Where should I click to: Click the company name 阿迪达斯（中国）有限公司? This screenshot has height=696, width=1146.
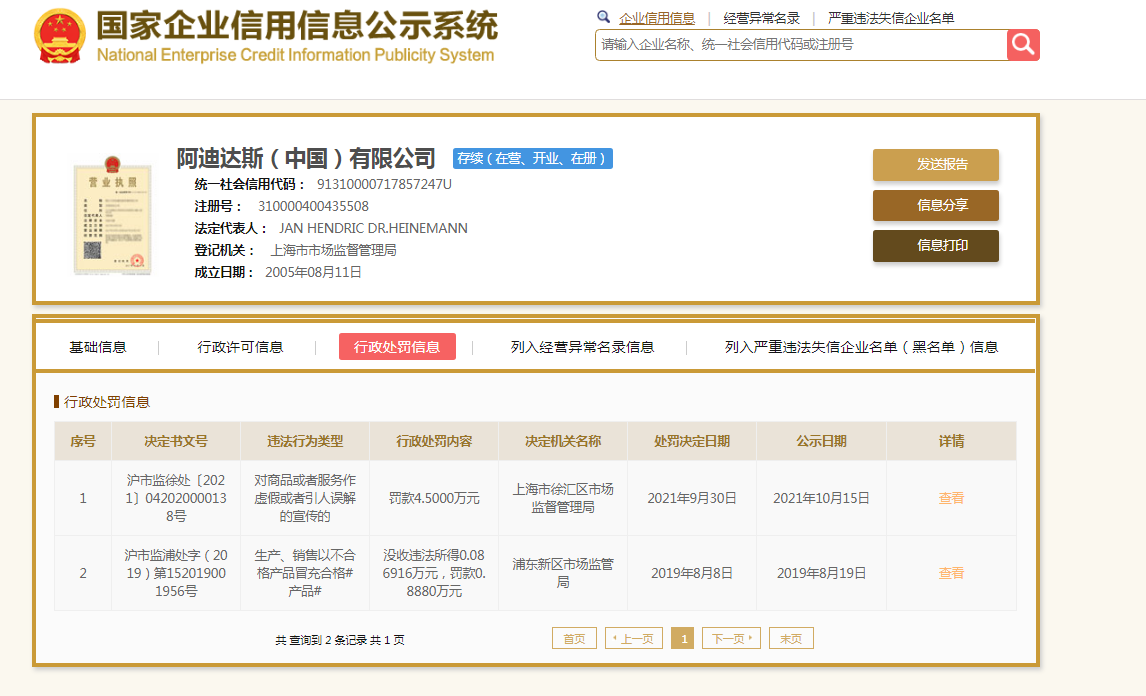coord(306,158)
